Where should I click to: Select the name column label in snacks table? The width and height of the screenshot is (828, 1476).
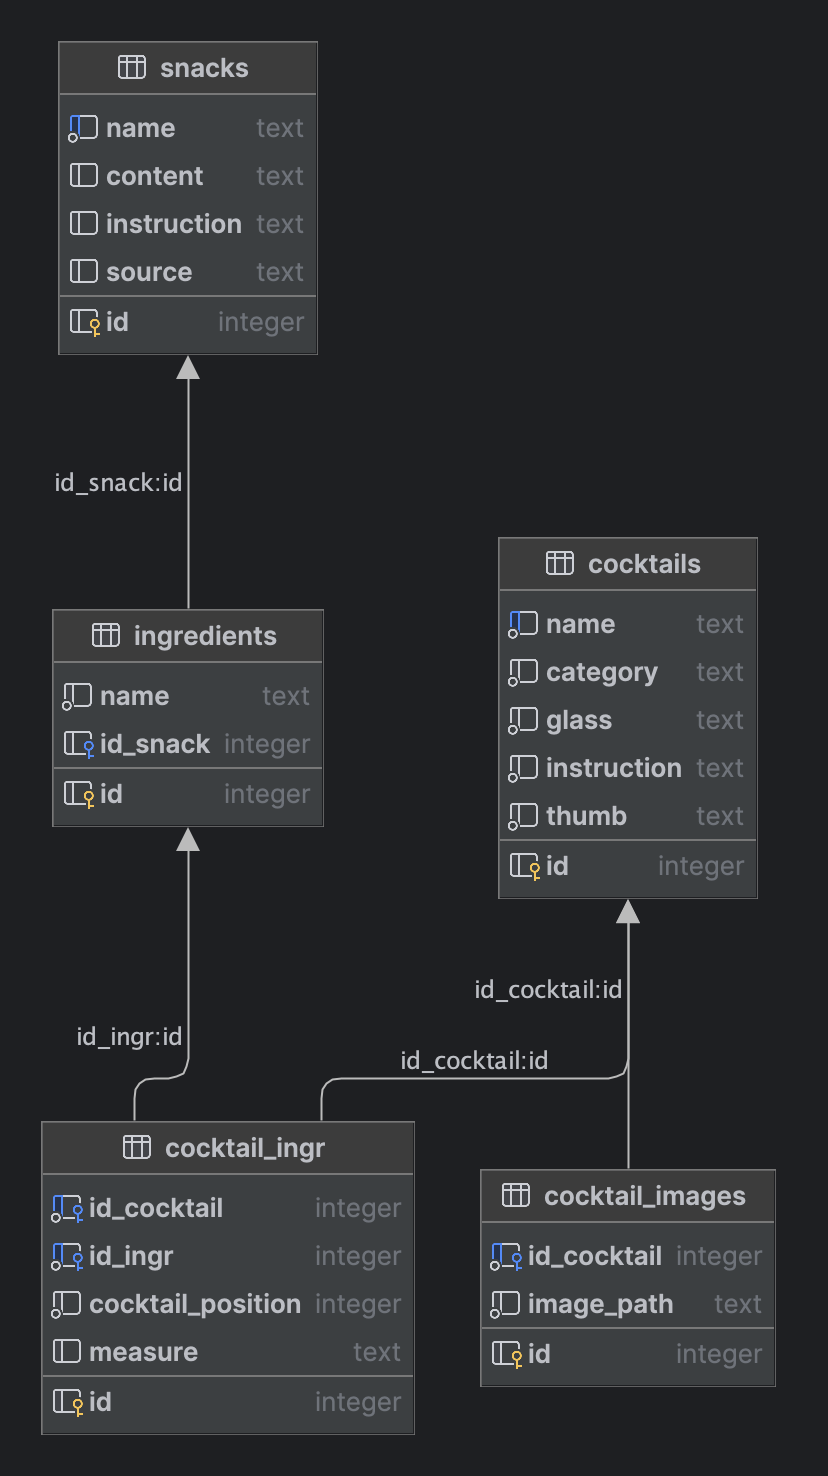click(141, 128)
